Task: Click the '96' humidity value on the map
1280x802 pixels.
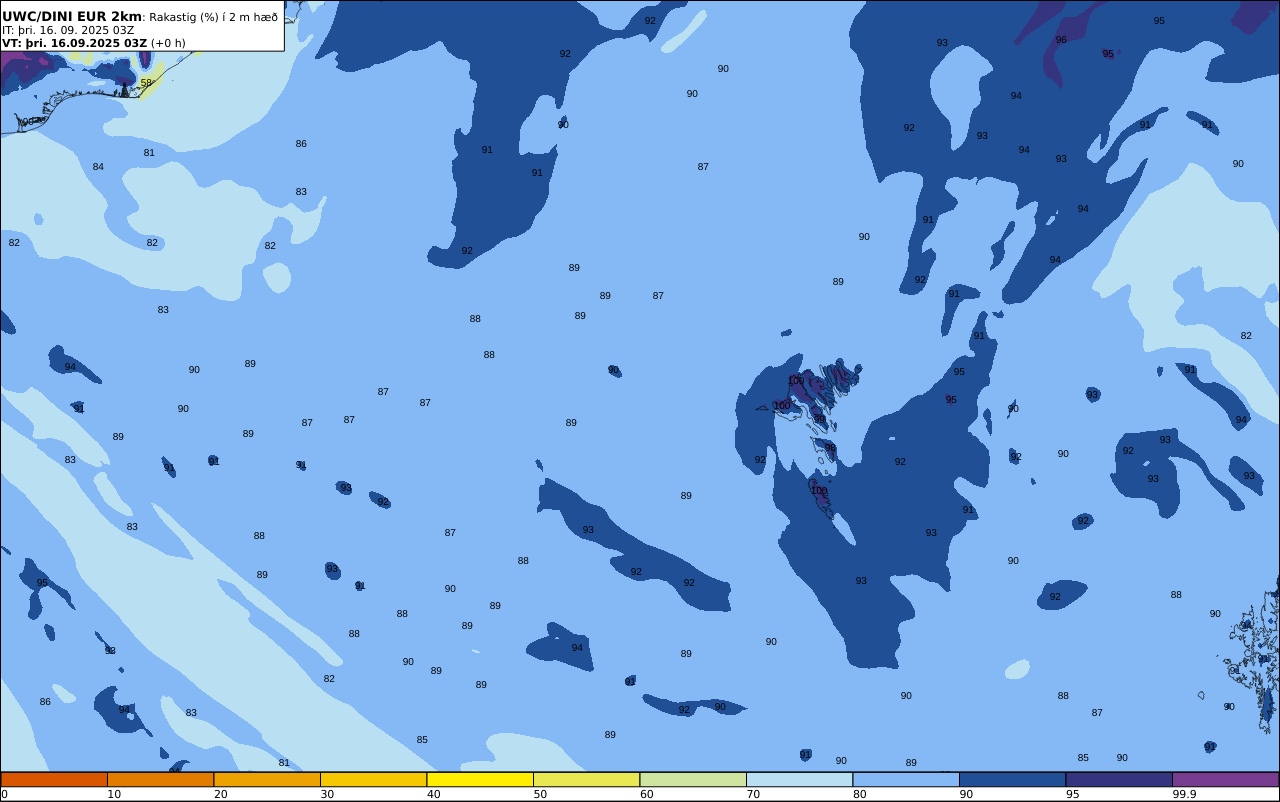Action: (1061, 40)
